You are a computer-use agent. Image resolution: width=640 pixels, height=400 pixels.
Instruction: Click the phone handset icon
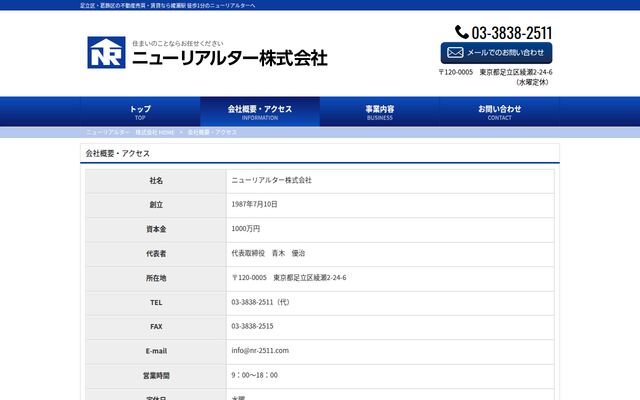point(462,32)
